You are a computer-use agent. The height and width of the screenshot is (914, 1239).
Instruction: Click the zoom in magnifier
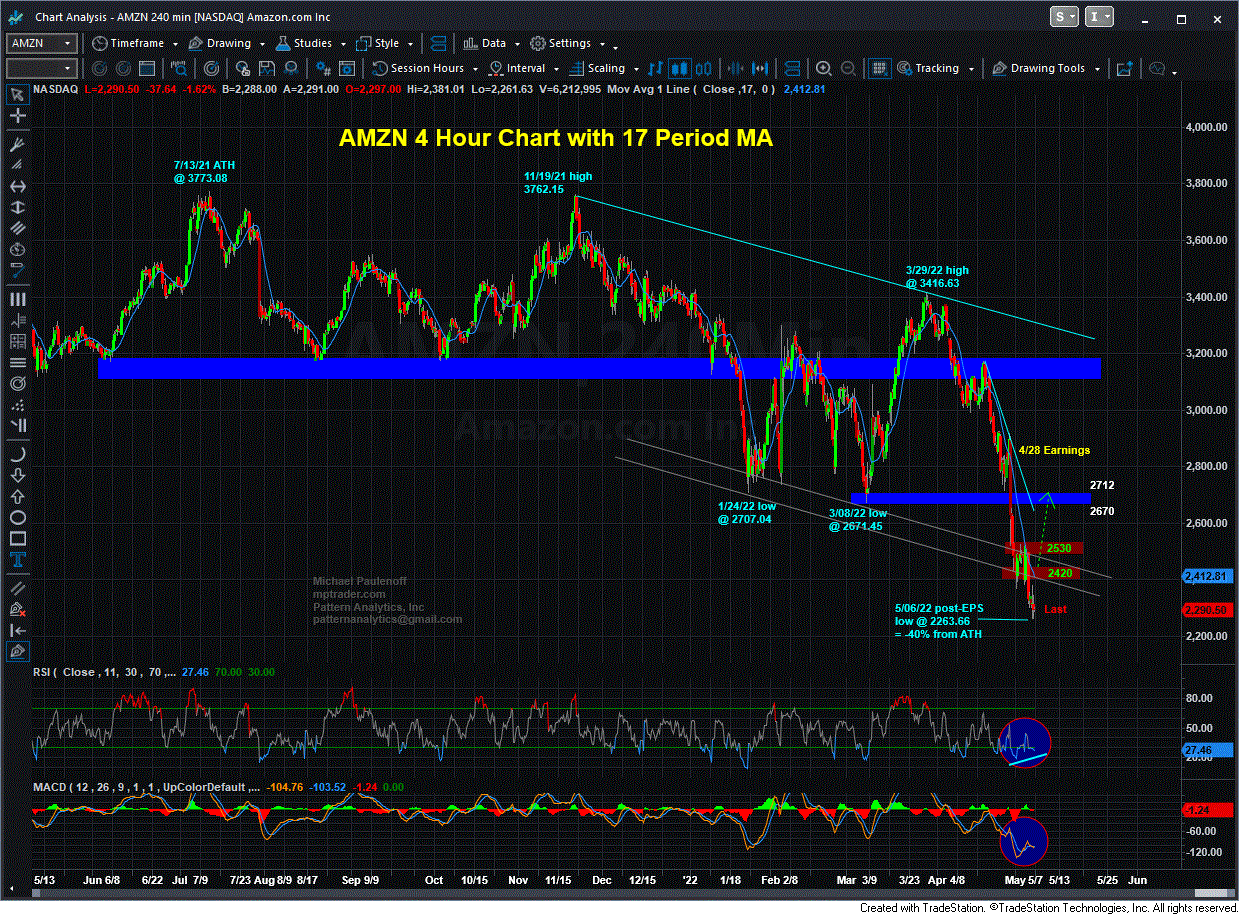tap(823, 68)
